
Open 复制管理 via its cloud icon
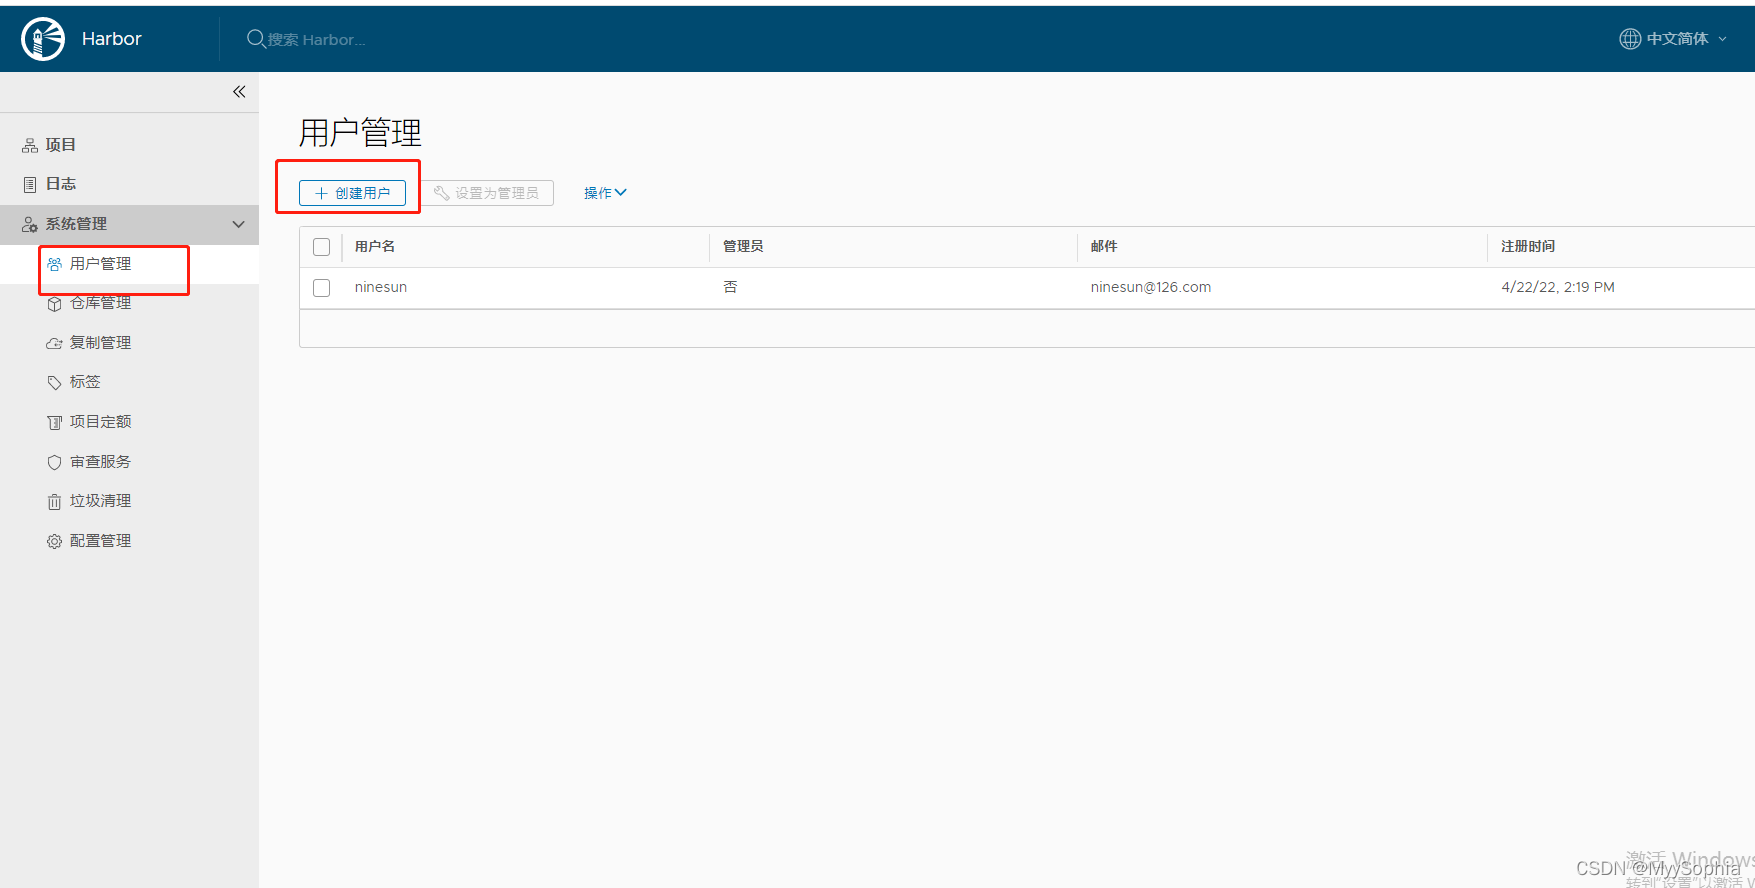point(55,343)
